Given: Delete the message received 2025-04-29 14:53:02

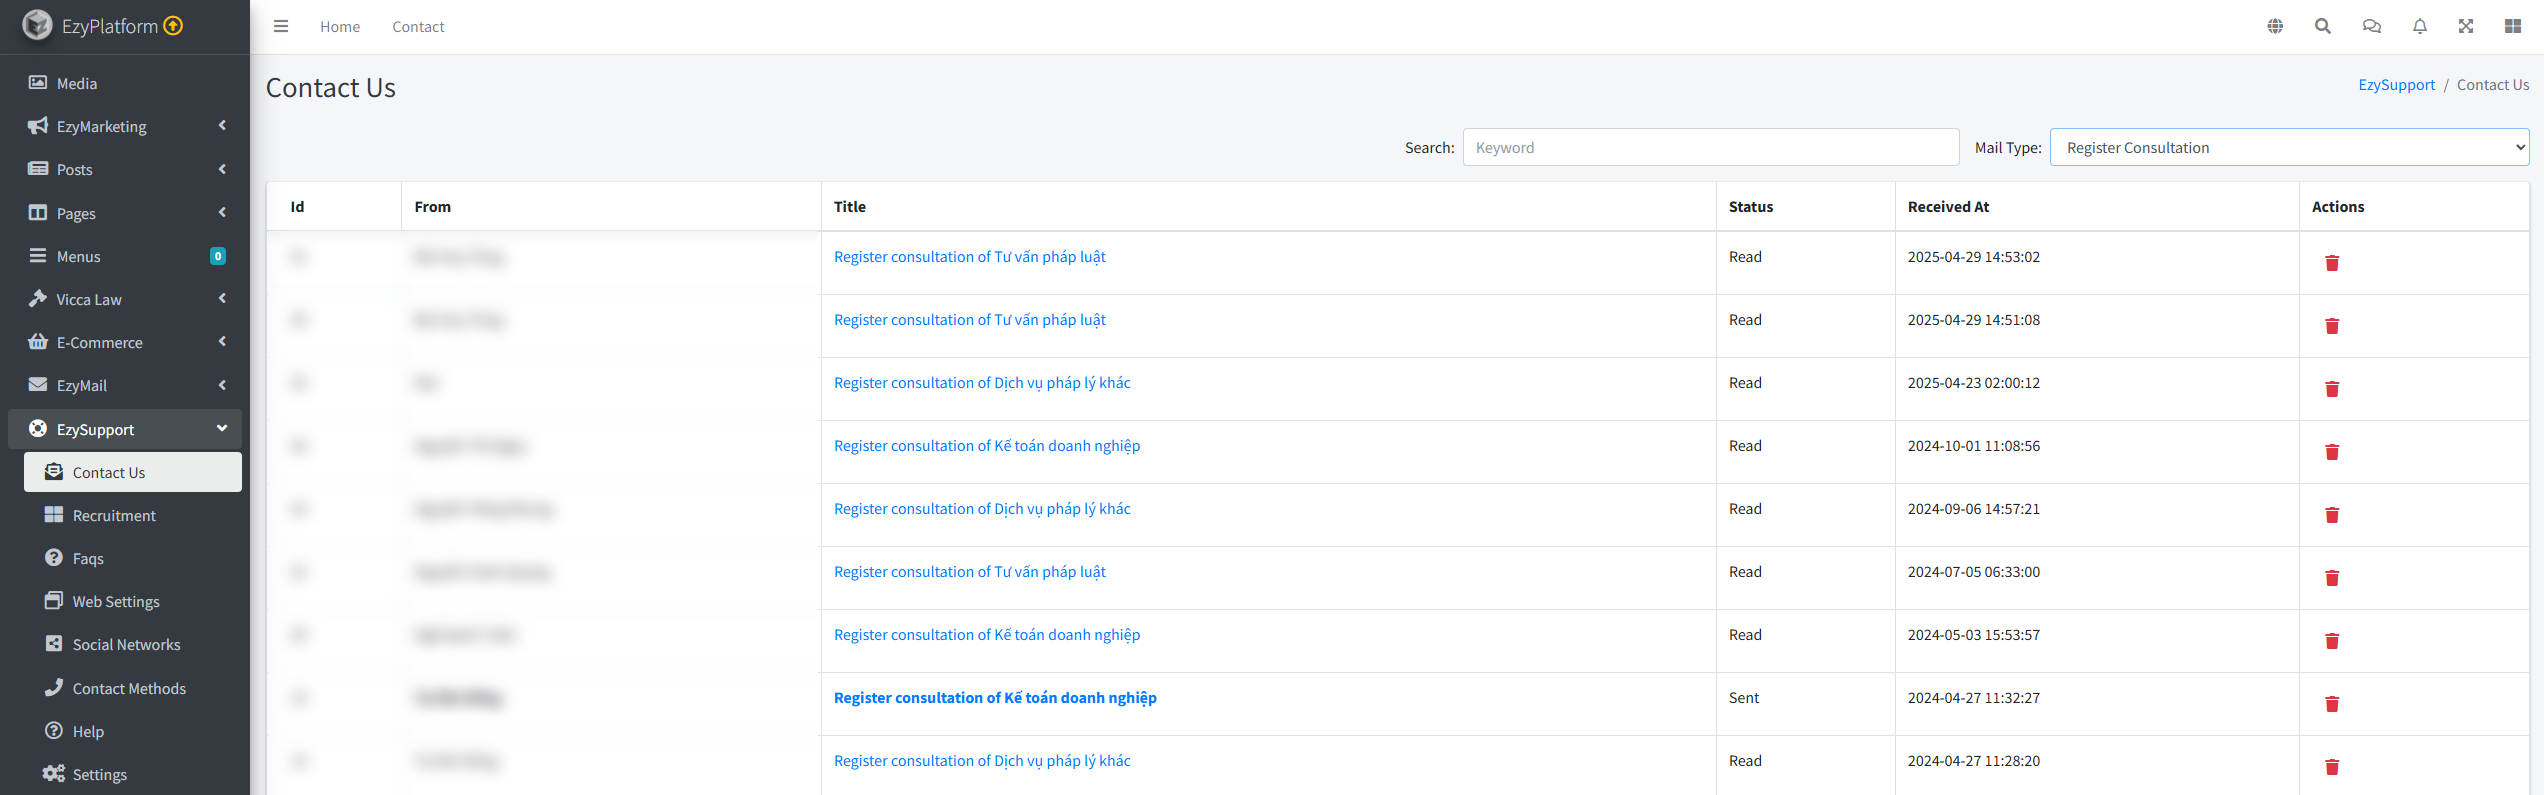Looking at the screenshot, I should (2332, 263).
